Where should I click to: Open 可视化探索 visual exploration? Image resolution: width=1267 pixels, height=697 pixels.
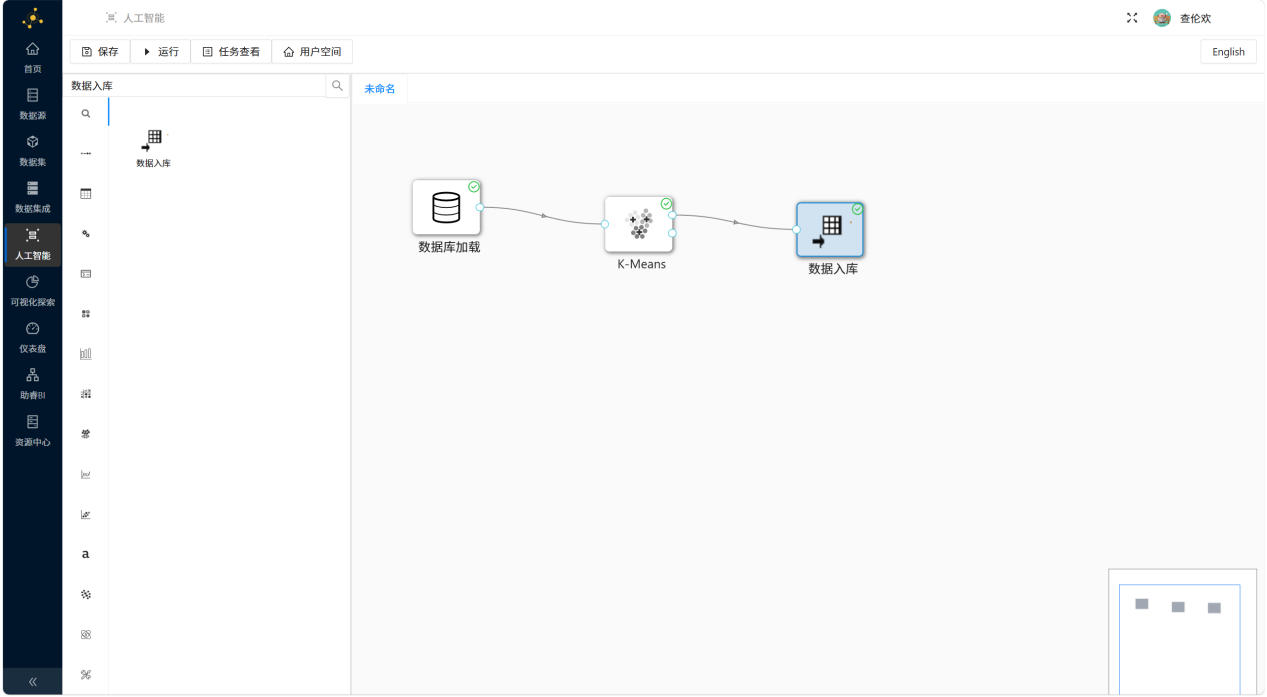(x=32, y=290)
